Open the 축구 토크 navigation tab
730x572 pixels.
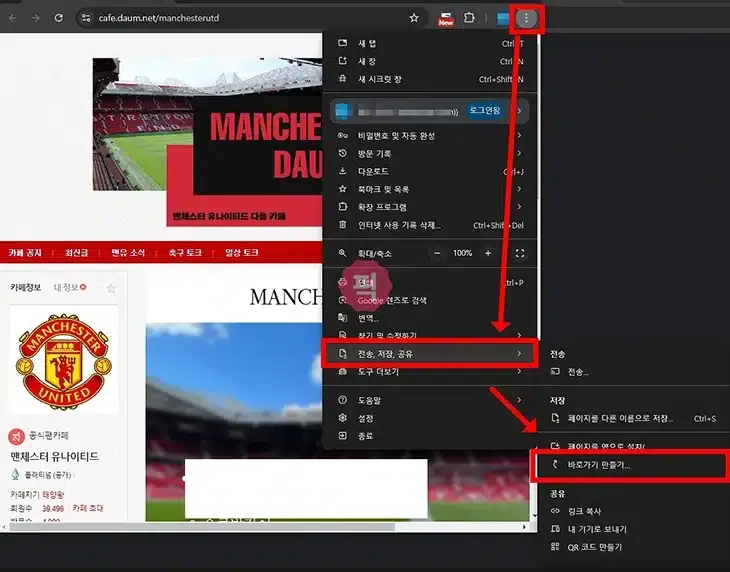coord(185,253)
